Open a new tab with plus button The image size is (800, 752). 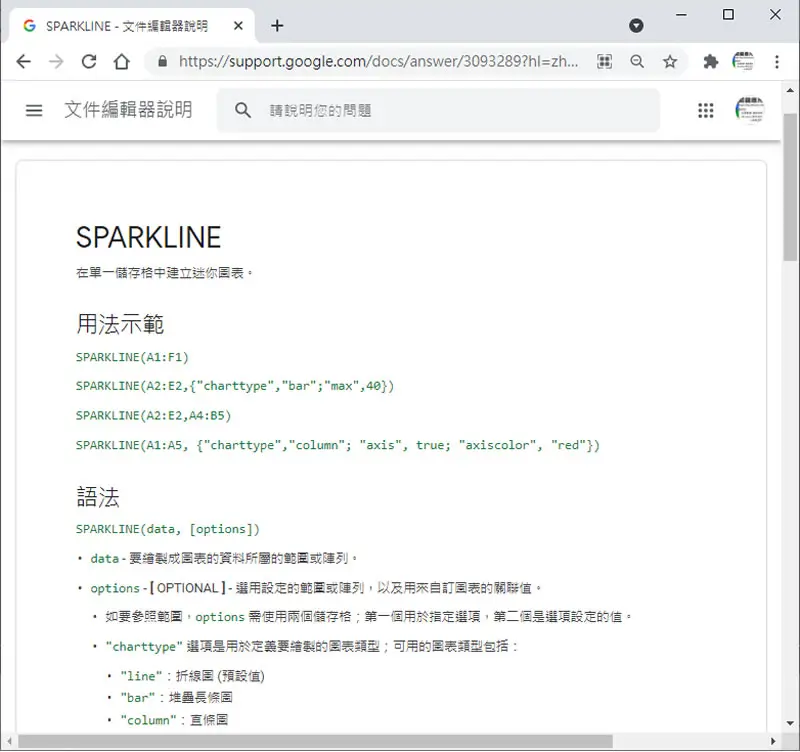[277, 26]
